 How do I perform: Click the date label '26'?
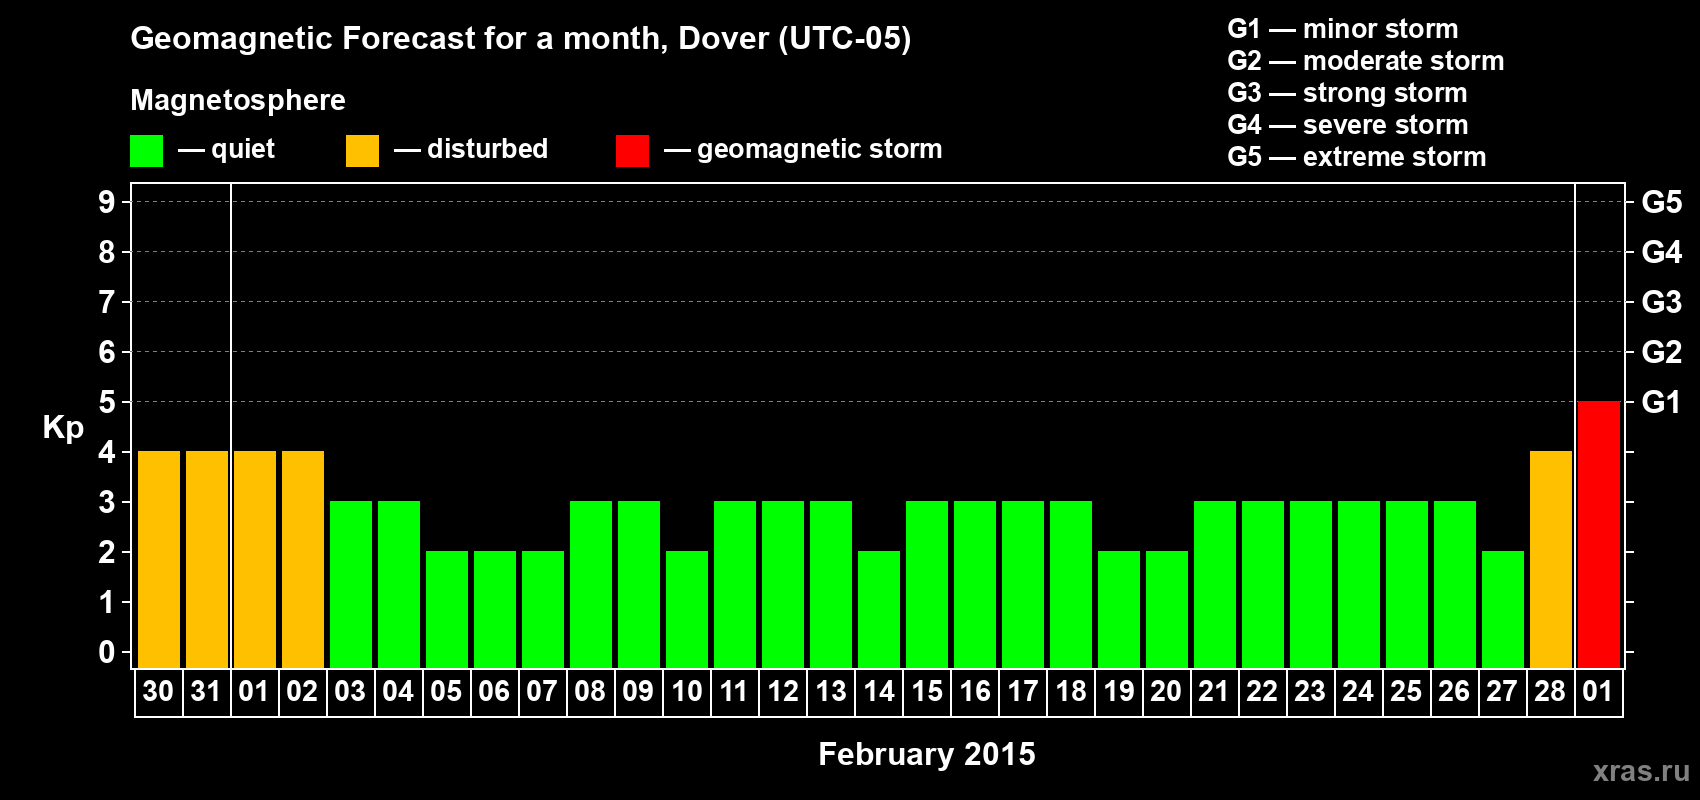click(x=1454, y=691)
